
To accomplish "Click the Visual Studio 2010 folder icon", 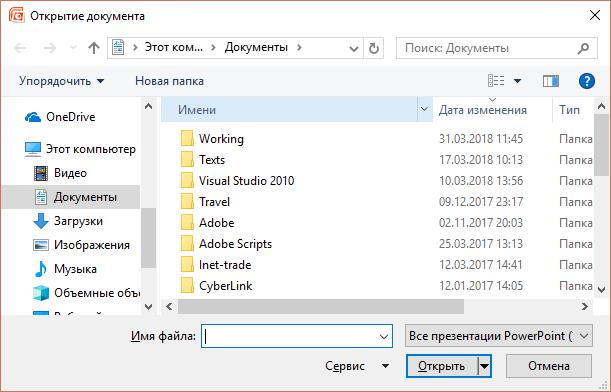I will coord(187,181).
